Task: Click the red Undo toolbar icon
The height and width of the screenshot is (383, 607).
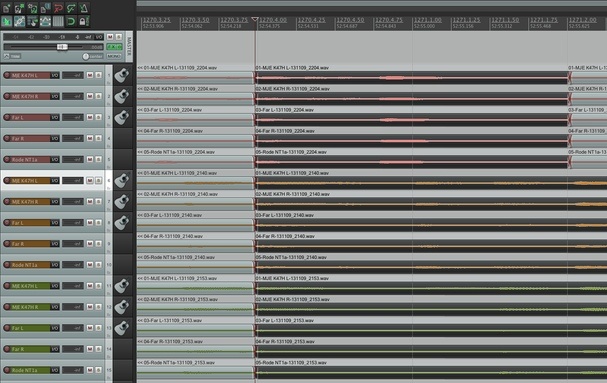Action: click(x=58, y=8)
